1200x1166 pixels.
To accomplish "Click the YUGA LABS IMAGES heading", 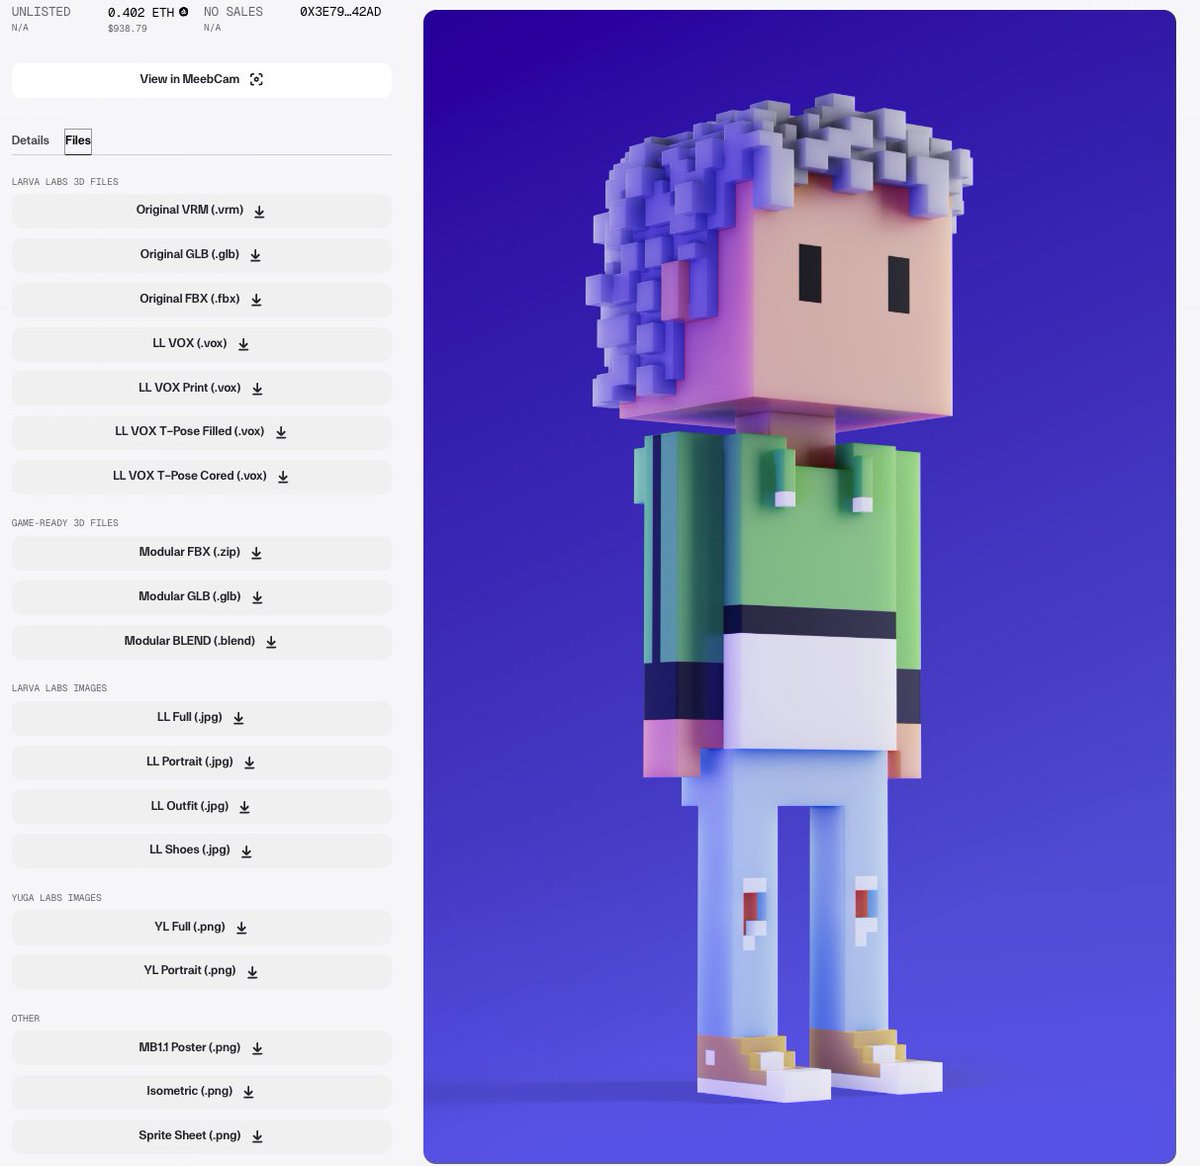I will pyautogui.click(x=56, y=898).
